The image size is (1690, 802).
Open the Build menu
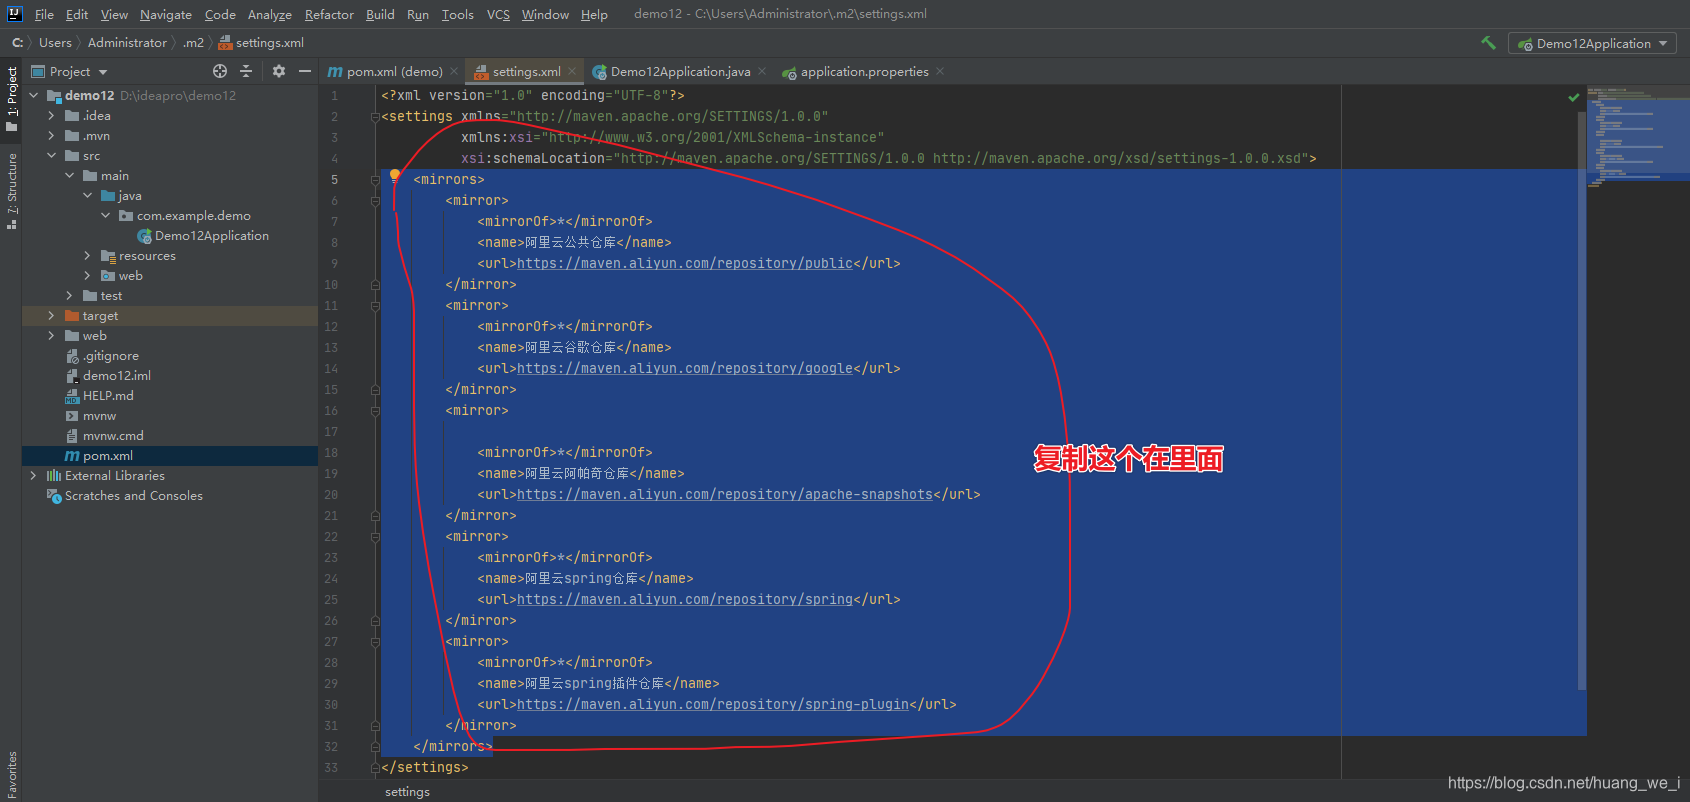pyautogui.click(x=380, y=14)
